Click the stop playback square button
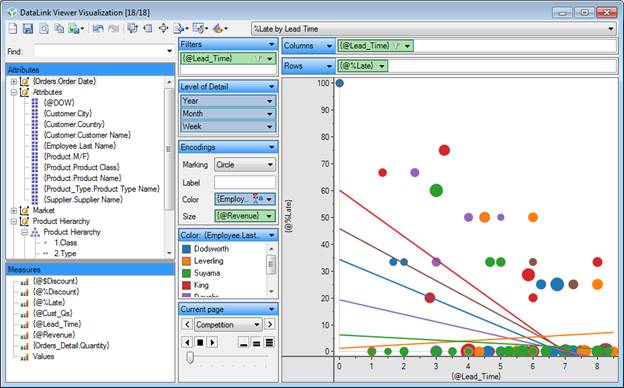Screen dimensions: 624x388 click(x=200, y=342)
